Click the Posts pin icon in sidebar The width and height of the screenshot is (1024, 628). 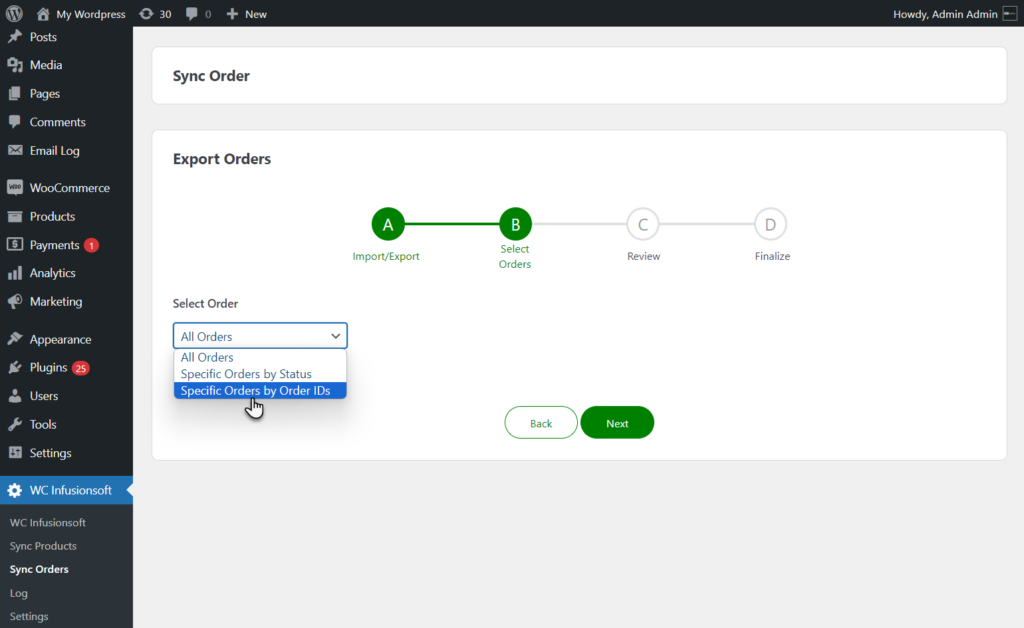15,37
